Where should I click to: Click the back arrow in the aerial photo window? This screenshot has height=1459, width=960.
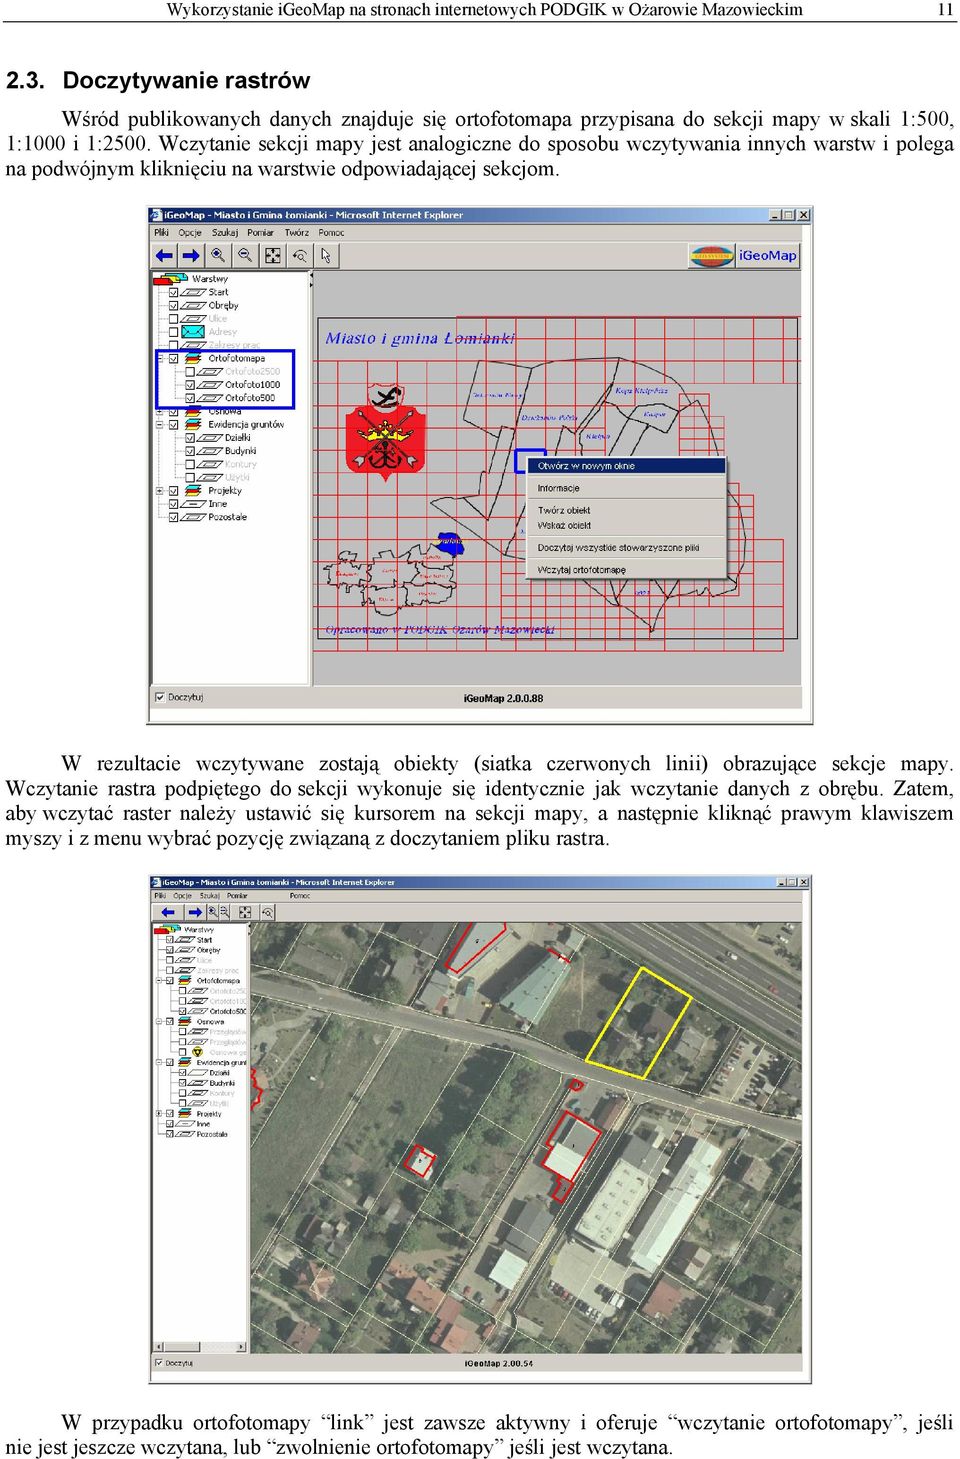pyautogui.click(x=168, y=912)
